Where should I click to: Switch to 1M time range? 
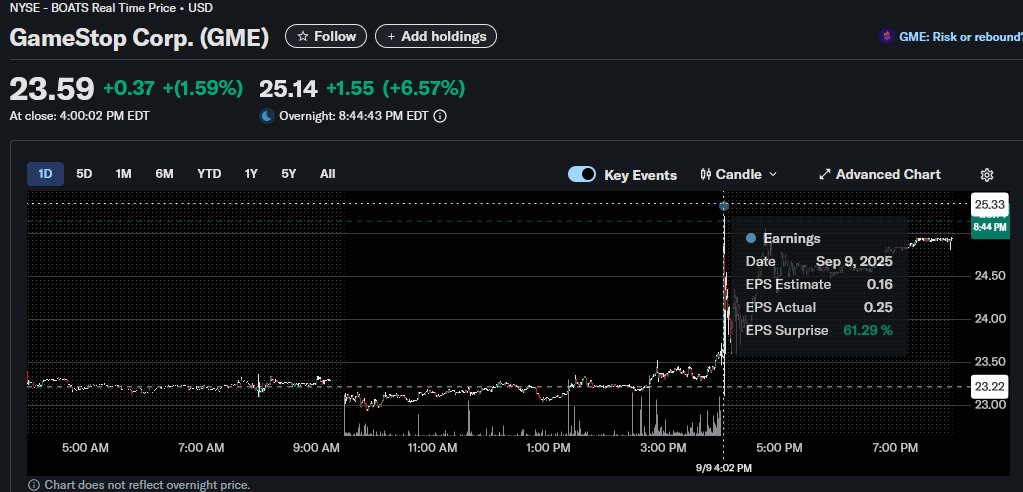pyautogui.click(x=123, y=174)
